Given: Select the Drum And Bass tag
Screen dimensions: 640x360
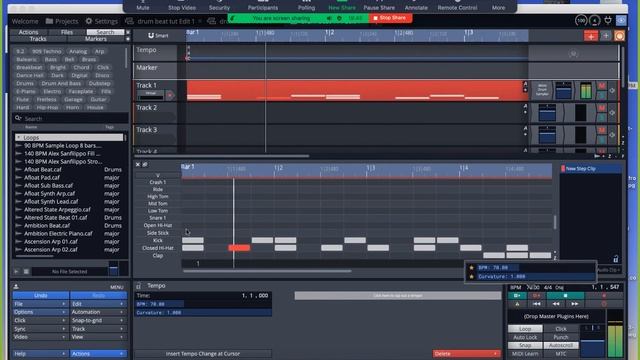Looking at the screenshot, I should click(x=61, y=83).
